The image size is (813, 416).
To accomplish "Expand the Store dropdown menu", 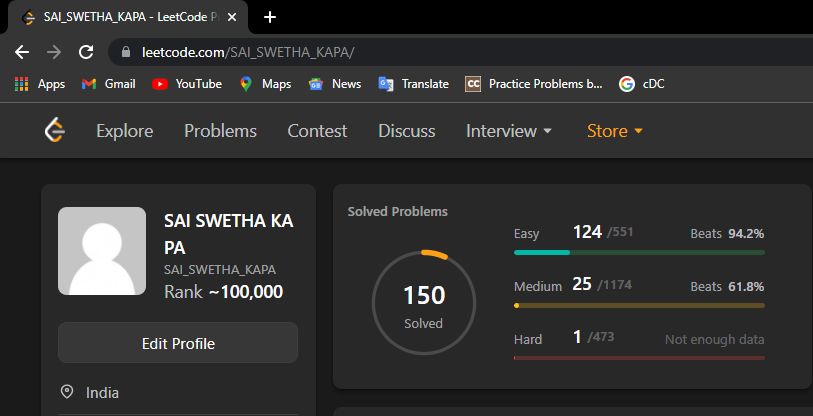I will 615,131.
